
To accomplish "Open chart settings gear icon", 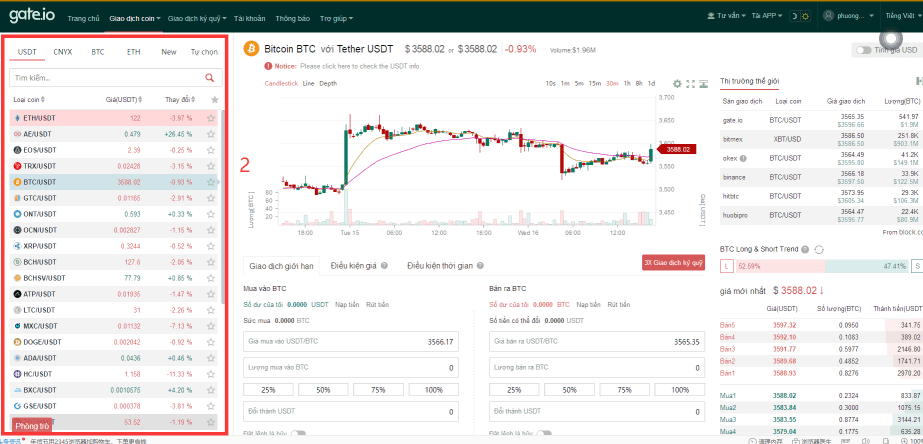I will pos(677,84).
